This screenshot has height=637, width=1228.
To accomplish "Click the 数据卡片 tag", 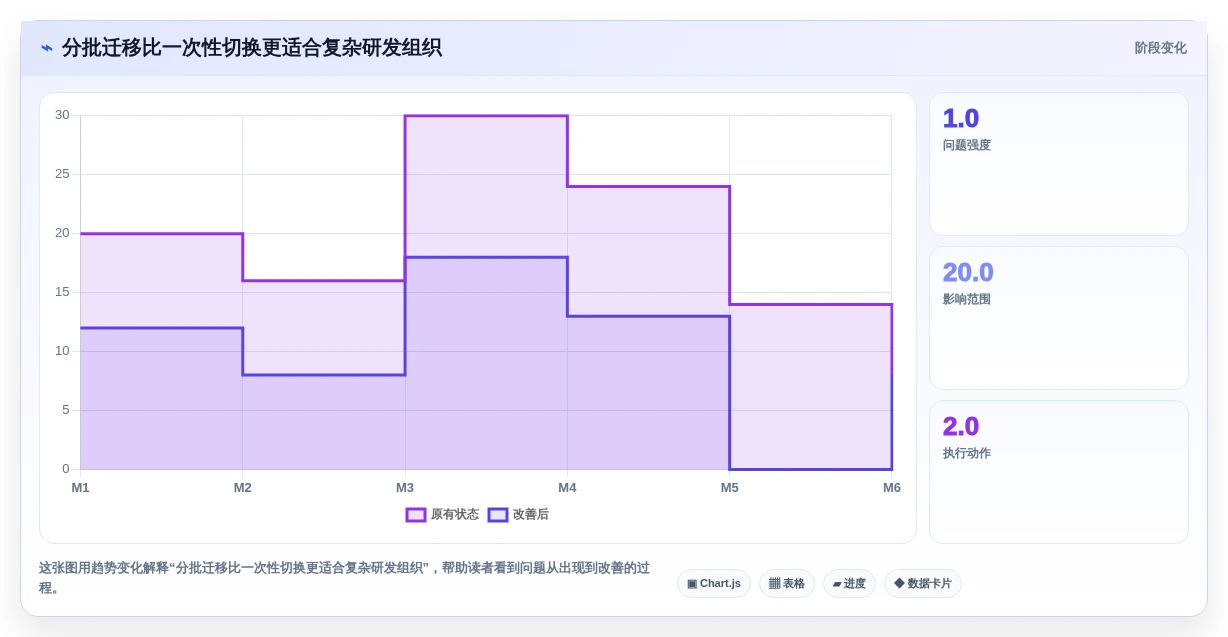I will (923, 584).
